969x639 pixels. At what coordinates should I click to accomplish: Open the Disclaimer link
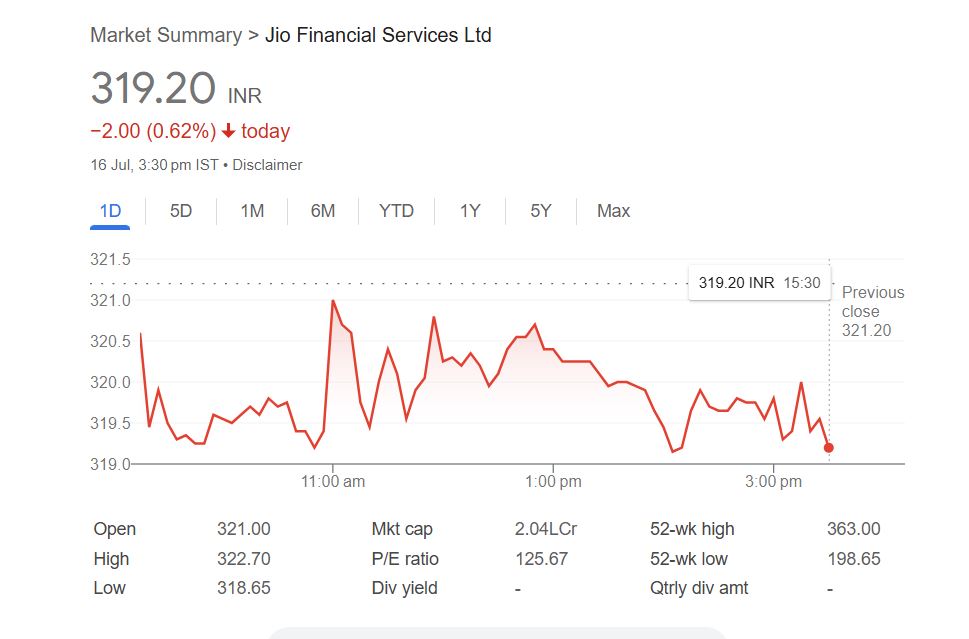[267, 165]
